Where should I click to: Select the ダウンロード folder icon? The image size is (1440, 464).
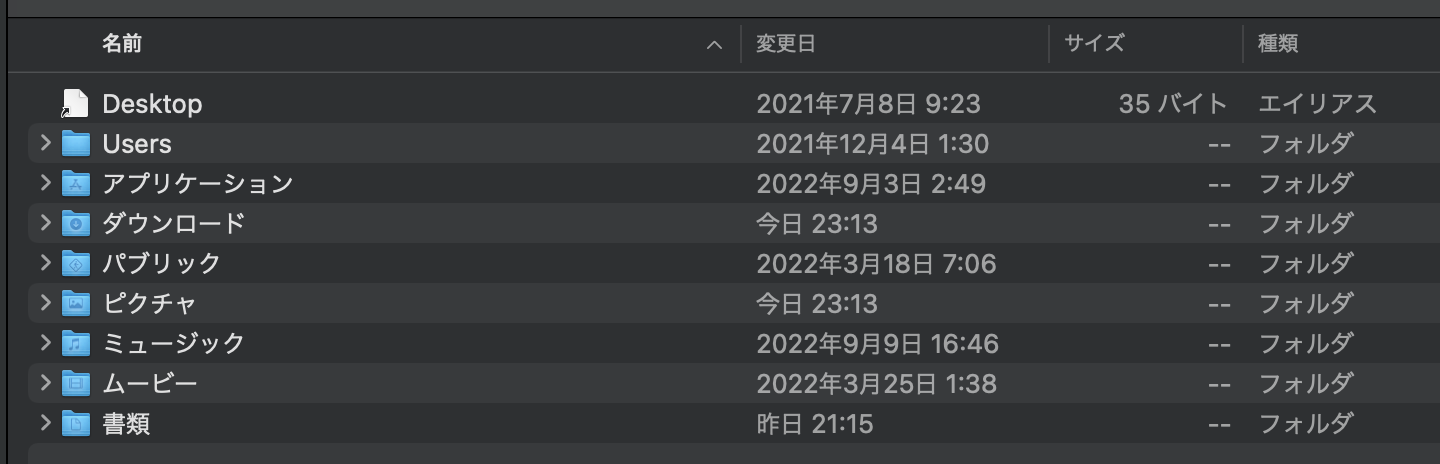pyautogui.click(x=76, y=224)
